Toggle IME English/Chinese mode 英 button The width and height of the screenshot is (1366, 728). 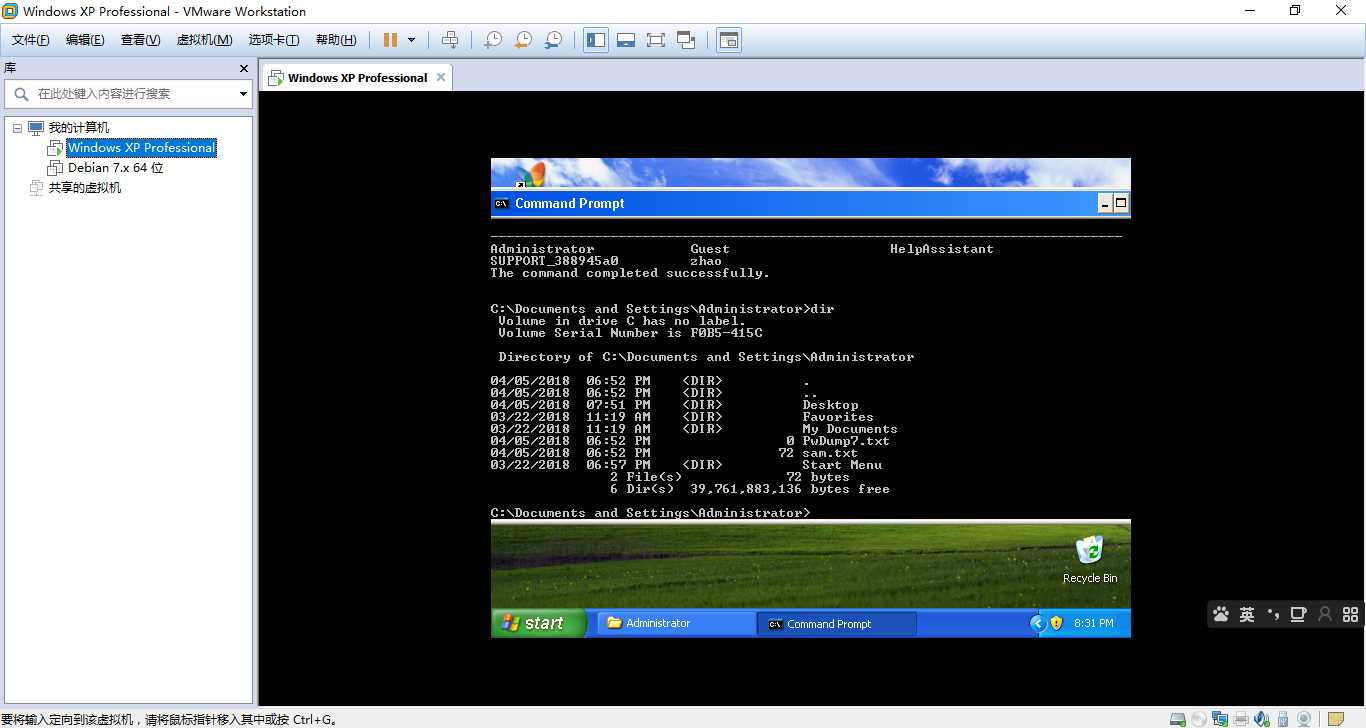pos(1247,614)
